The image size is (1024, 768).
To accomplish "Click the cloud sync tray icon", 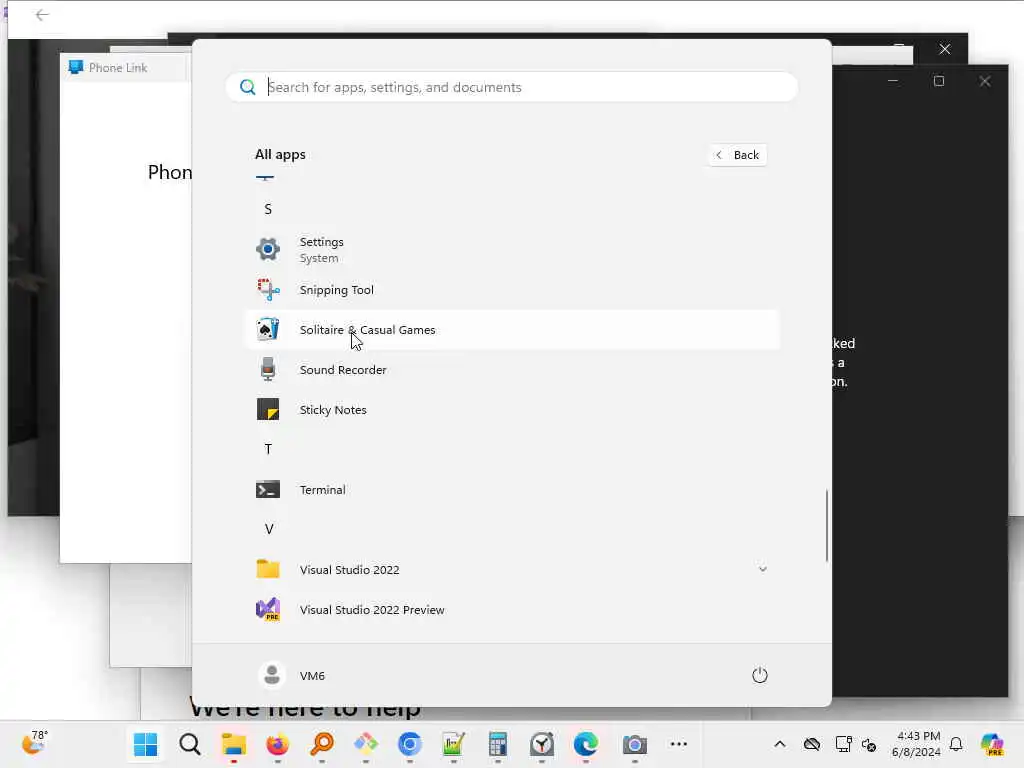I will [x=812, y=744].
